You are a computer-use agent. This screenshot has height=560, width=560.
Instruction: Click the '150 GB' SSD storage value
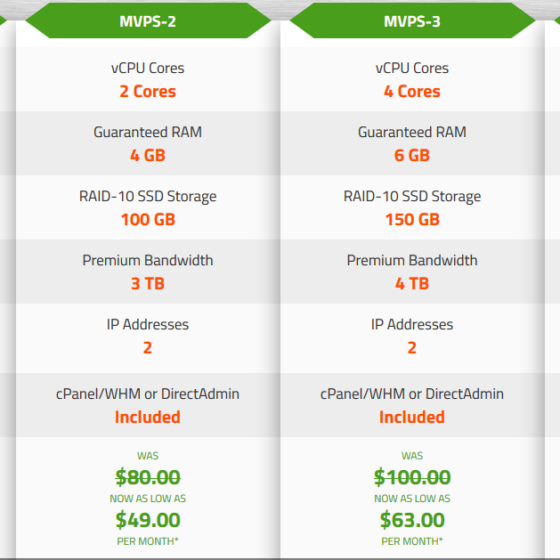coord(412,219)
